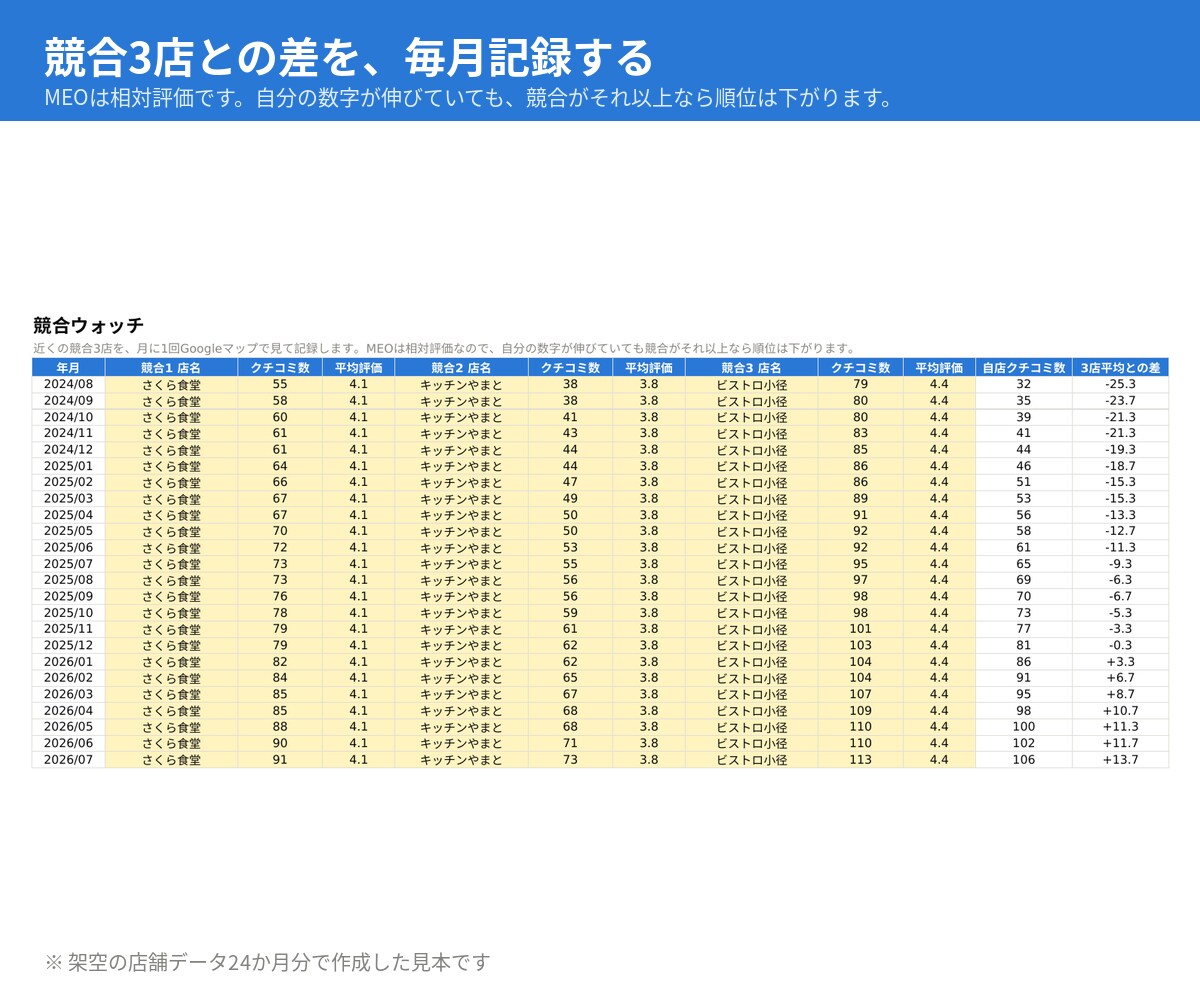Click rating 4.4 in the 2024/10 row
1200x990 pixels.
pyautogui.click(x=939, y=417)
